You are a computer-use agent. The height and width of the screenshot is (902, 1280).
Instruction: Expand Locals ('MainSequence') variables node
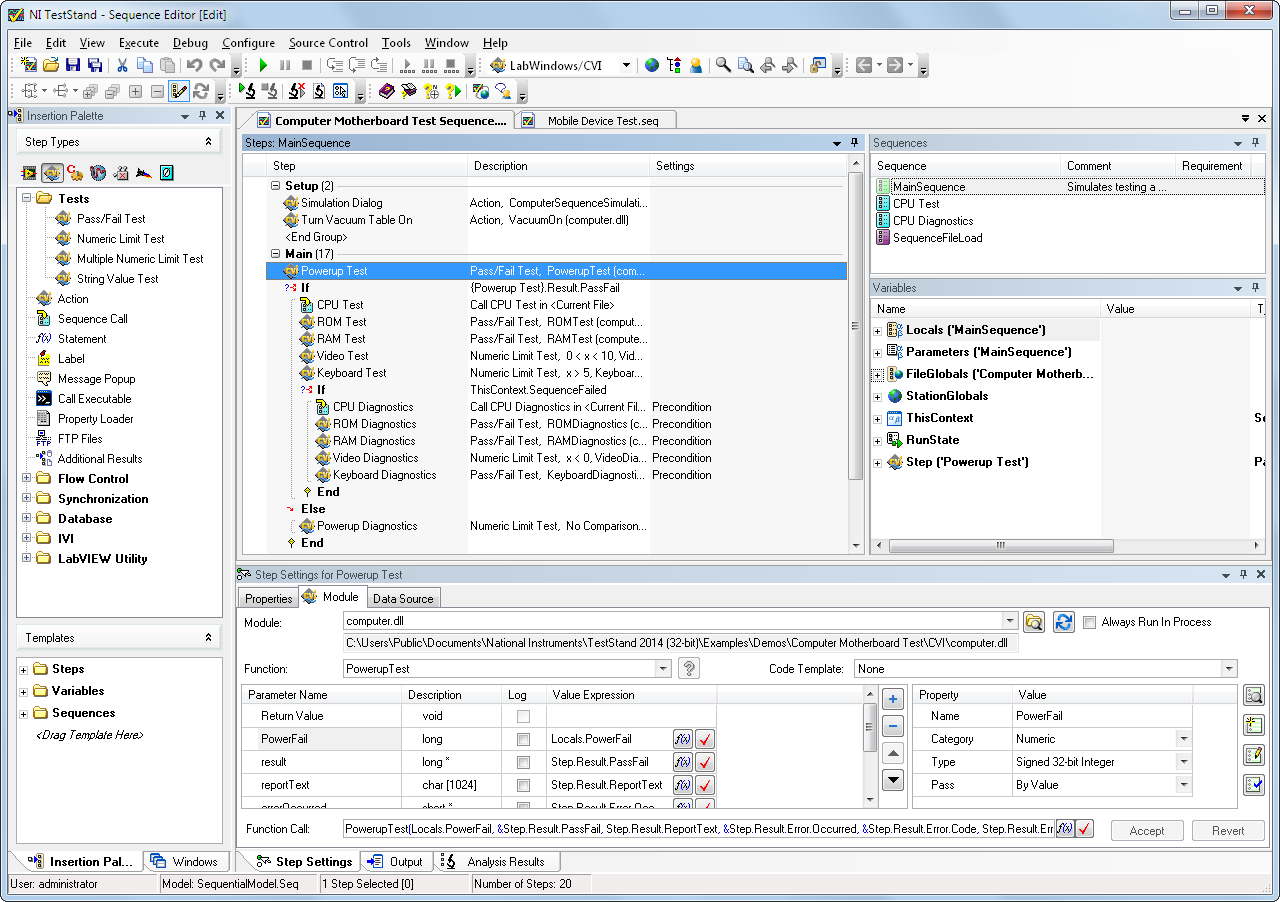(878, 331)
